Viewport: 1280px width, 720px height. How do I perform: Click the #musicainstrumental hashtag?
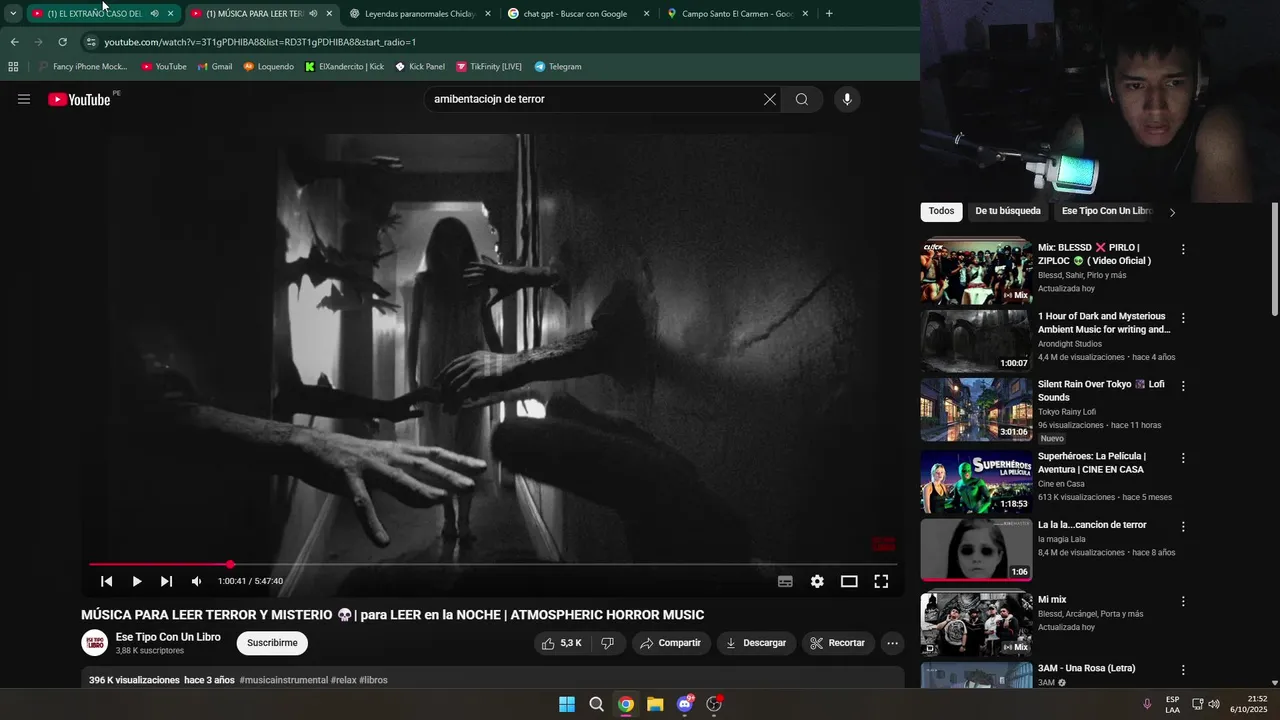[x=283, y=680]
